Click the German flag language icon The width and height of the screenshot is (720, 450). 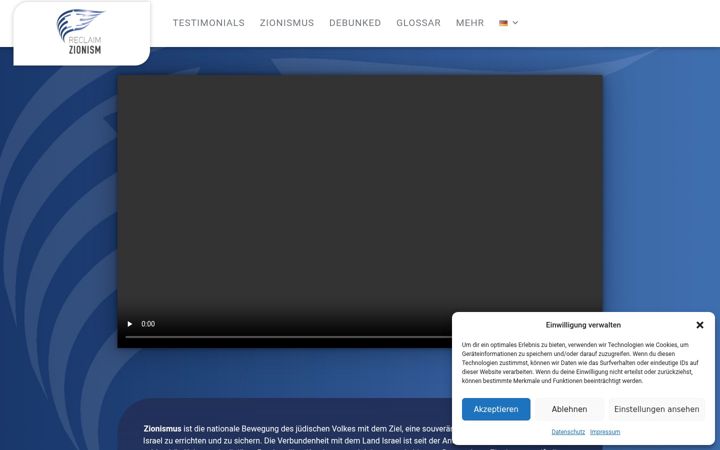click(503, 22)
